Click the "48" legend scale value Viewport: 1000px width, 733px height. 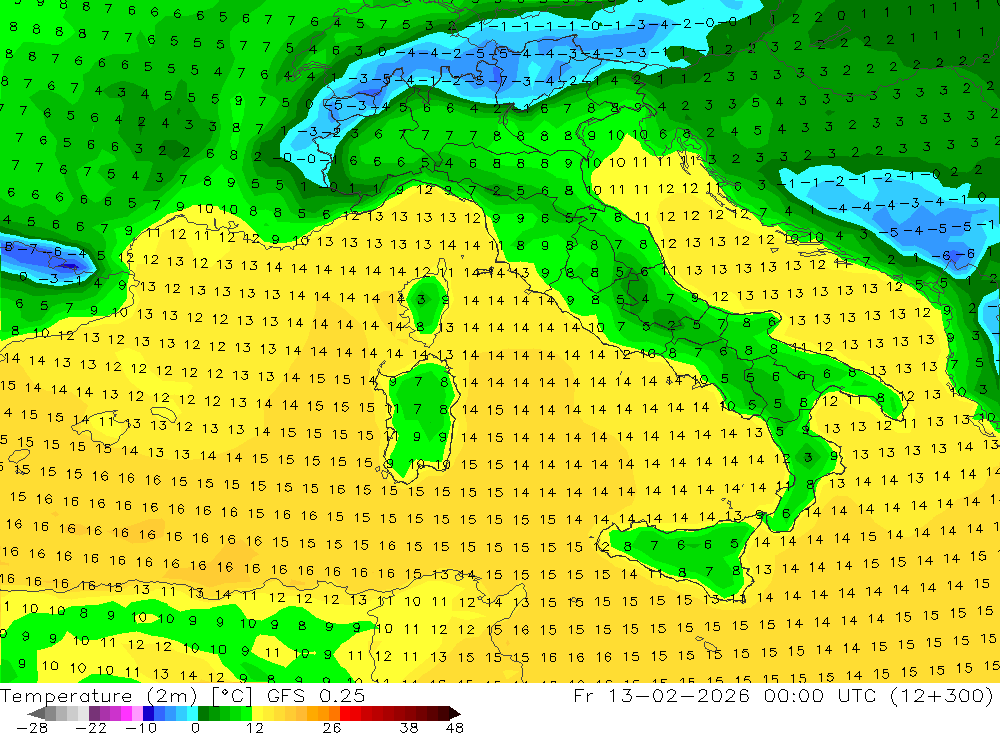(x=455, y=727)
